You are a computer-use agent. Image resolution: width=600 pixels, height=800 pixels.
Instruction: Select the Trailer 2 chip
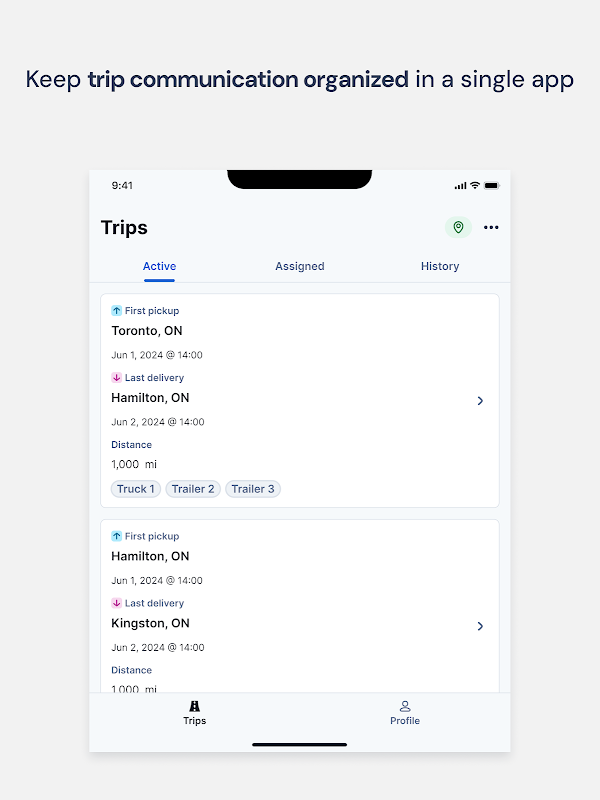193,489
